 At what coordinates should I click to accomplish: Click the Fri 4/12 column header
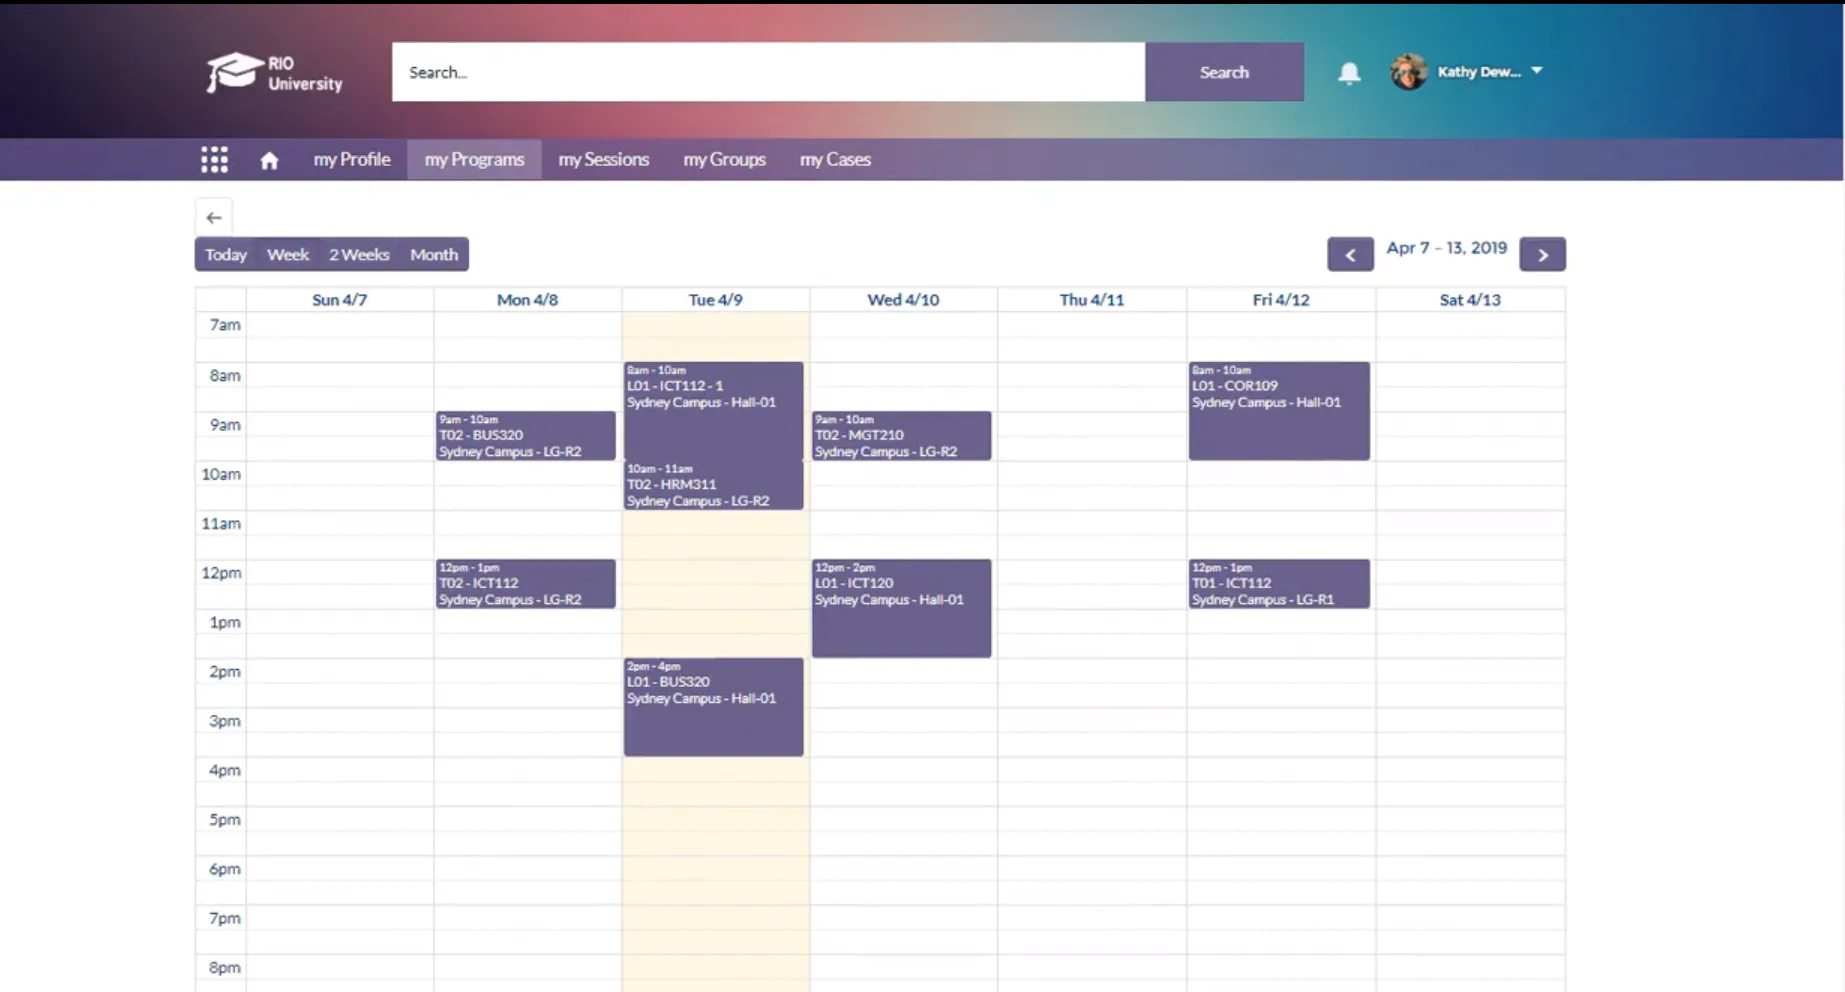point(1281,300)
